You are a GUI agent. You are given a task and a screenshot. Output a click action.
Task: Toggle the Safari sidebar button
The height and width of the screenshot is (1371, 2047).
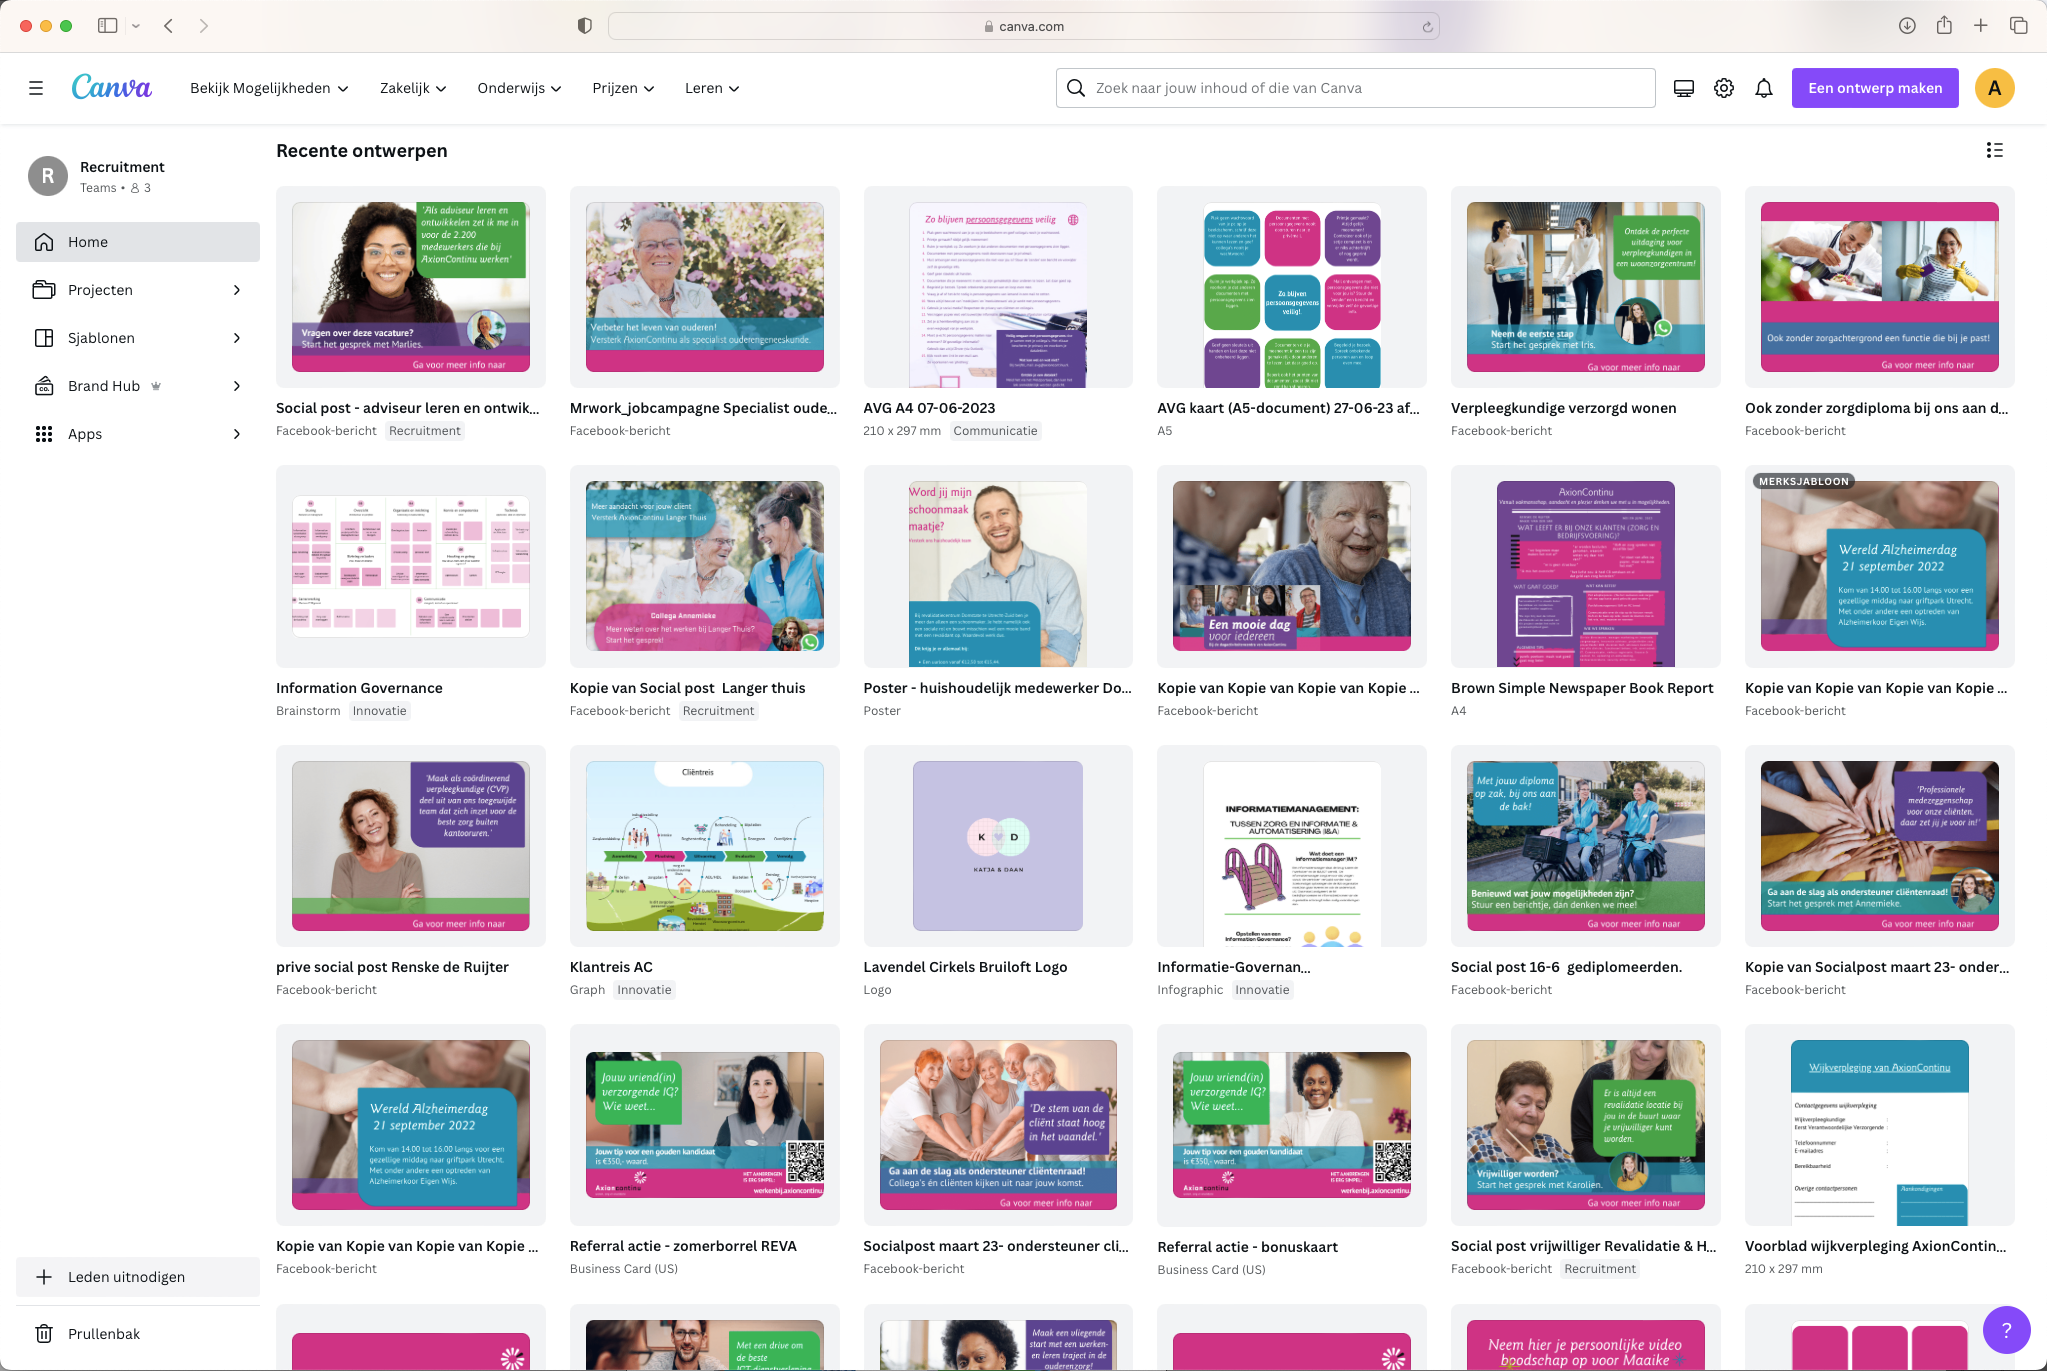tap(107, 26)
